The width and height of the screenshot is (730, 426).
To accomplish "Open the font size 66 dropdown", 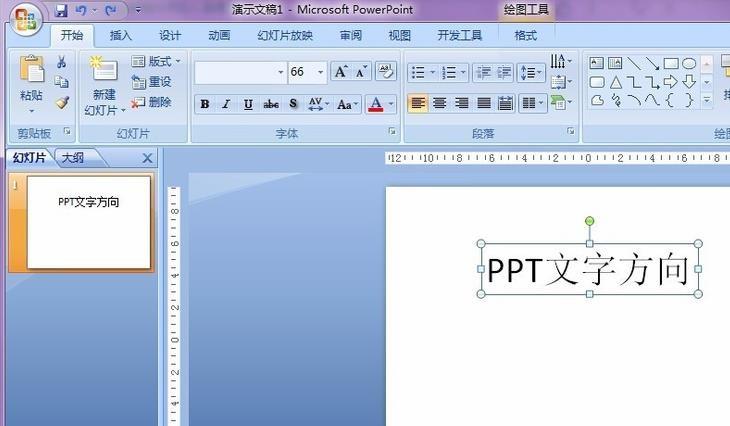I will [x=320, y=72].
